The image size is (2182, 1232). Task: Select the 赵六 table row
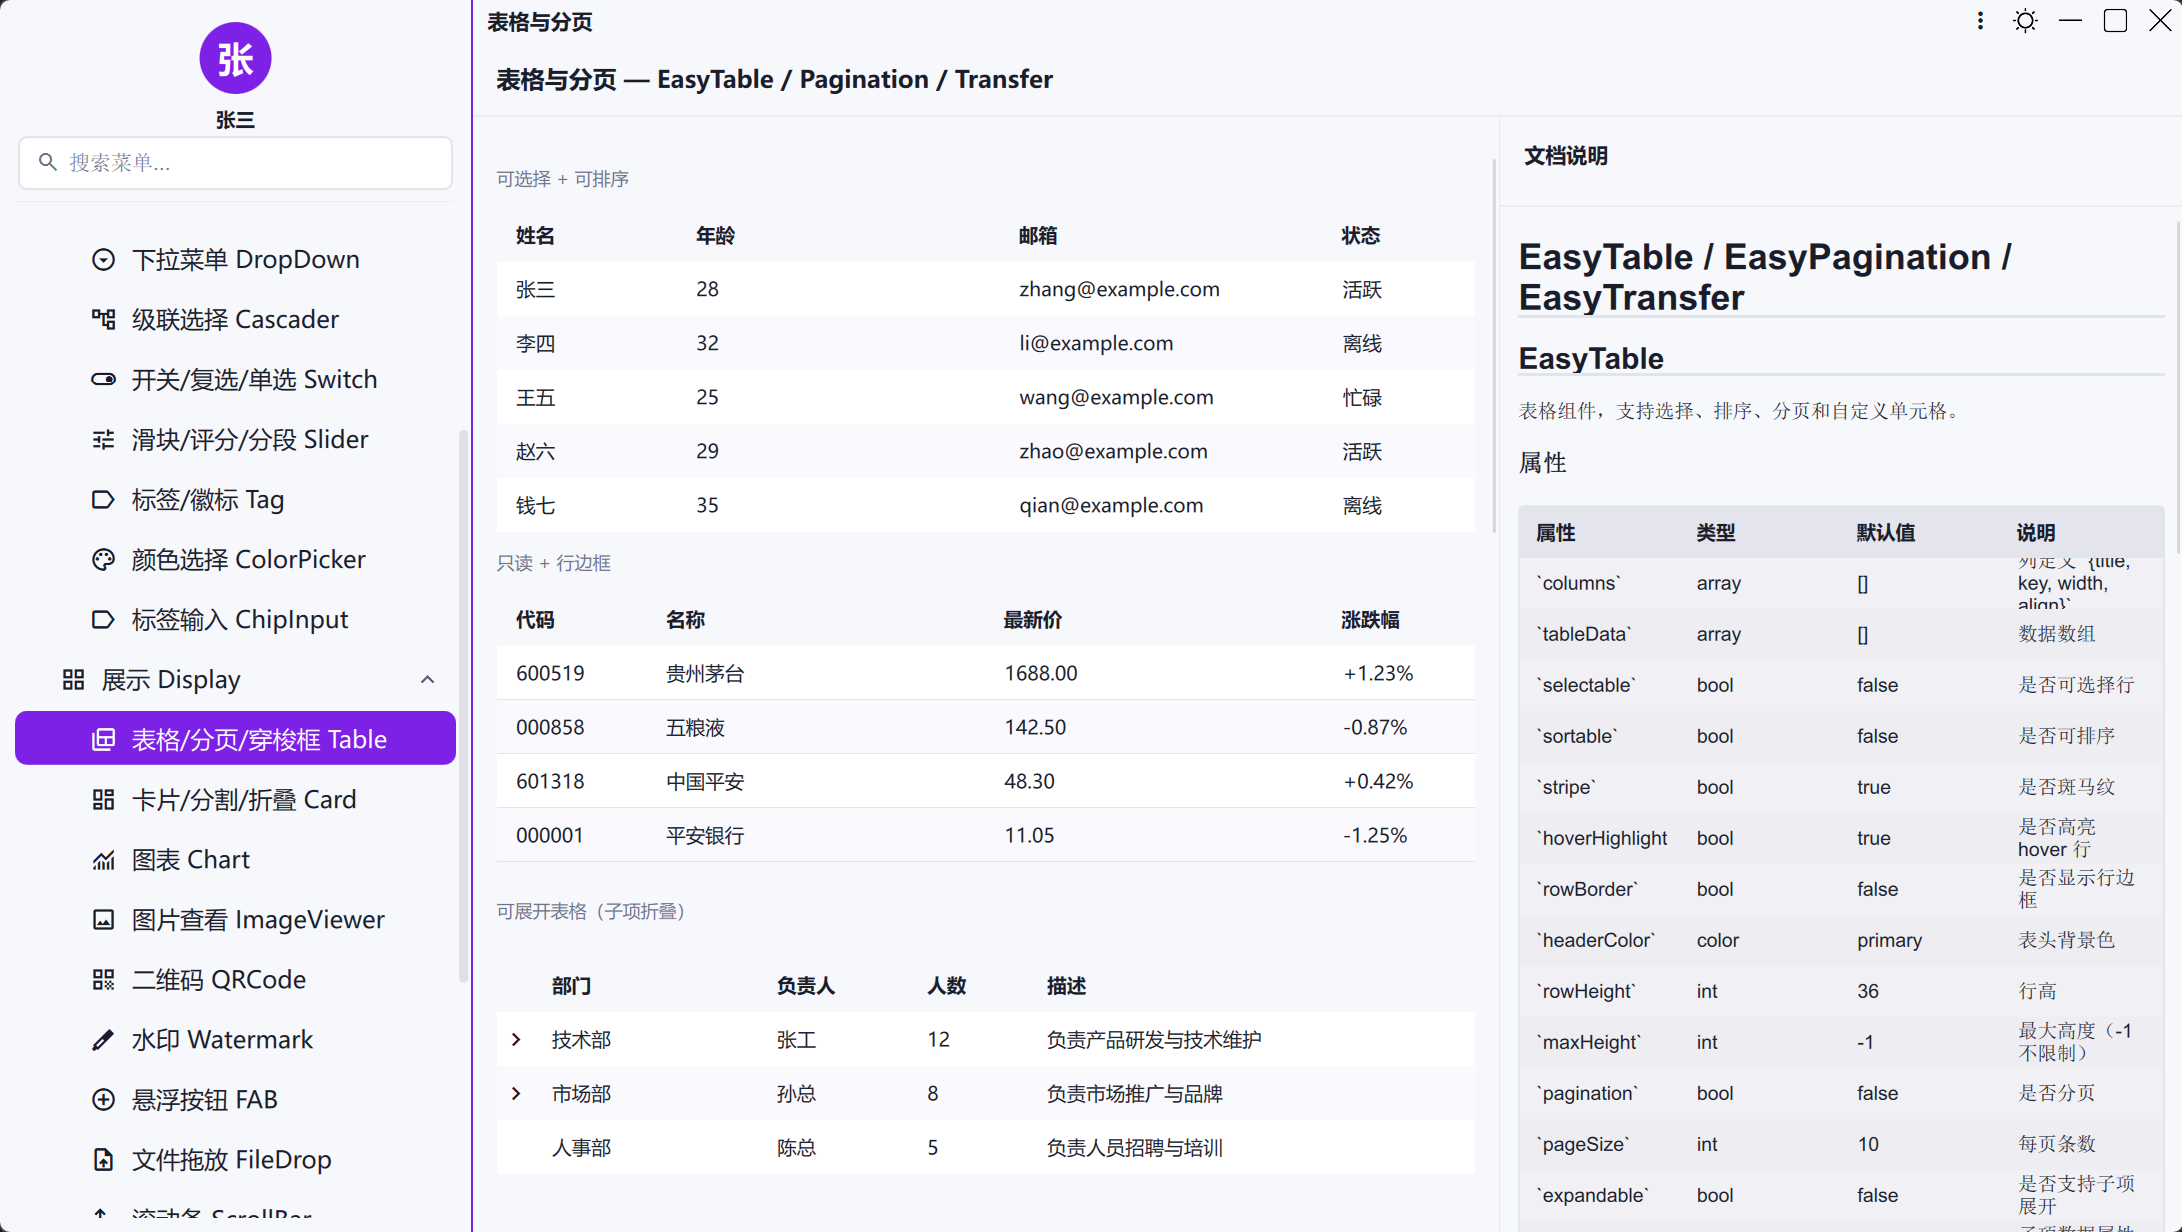point(985,452)
